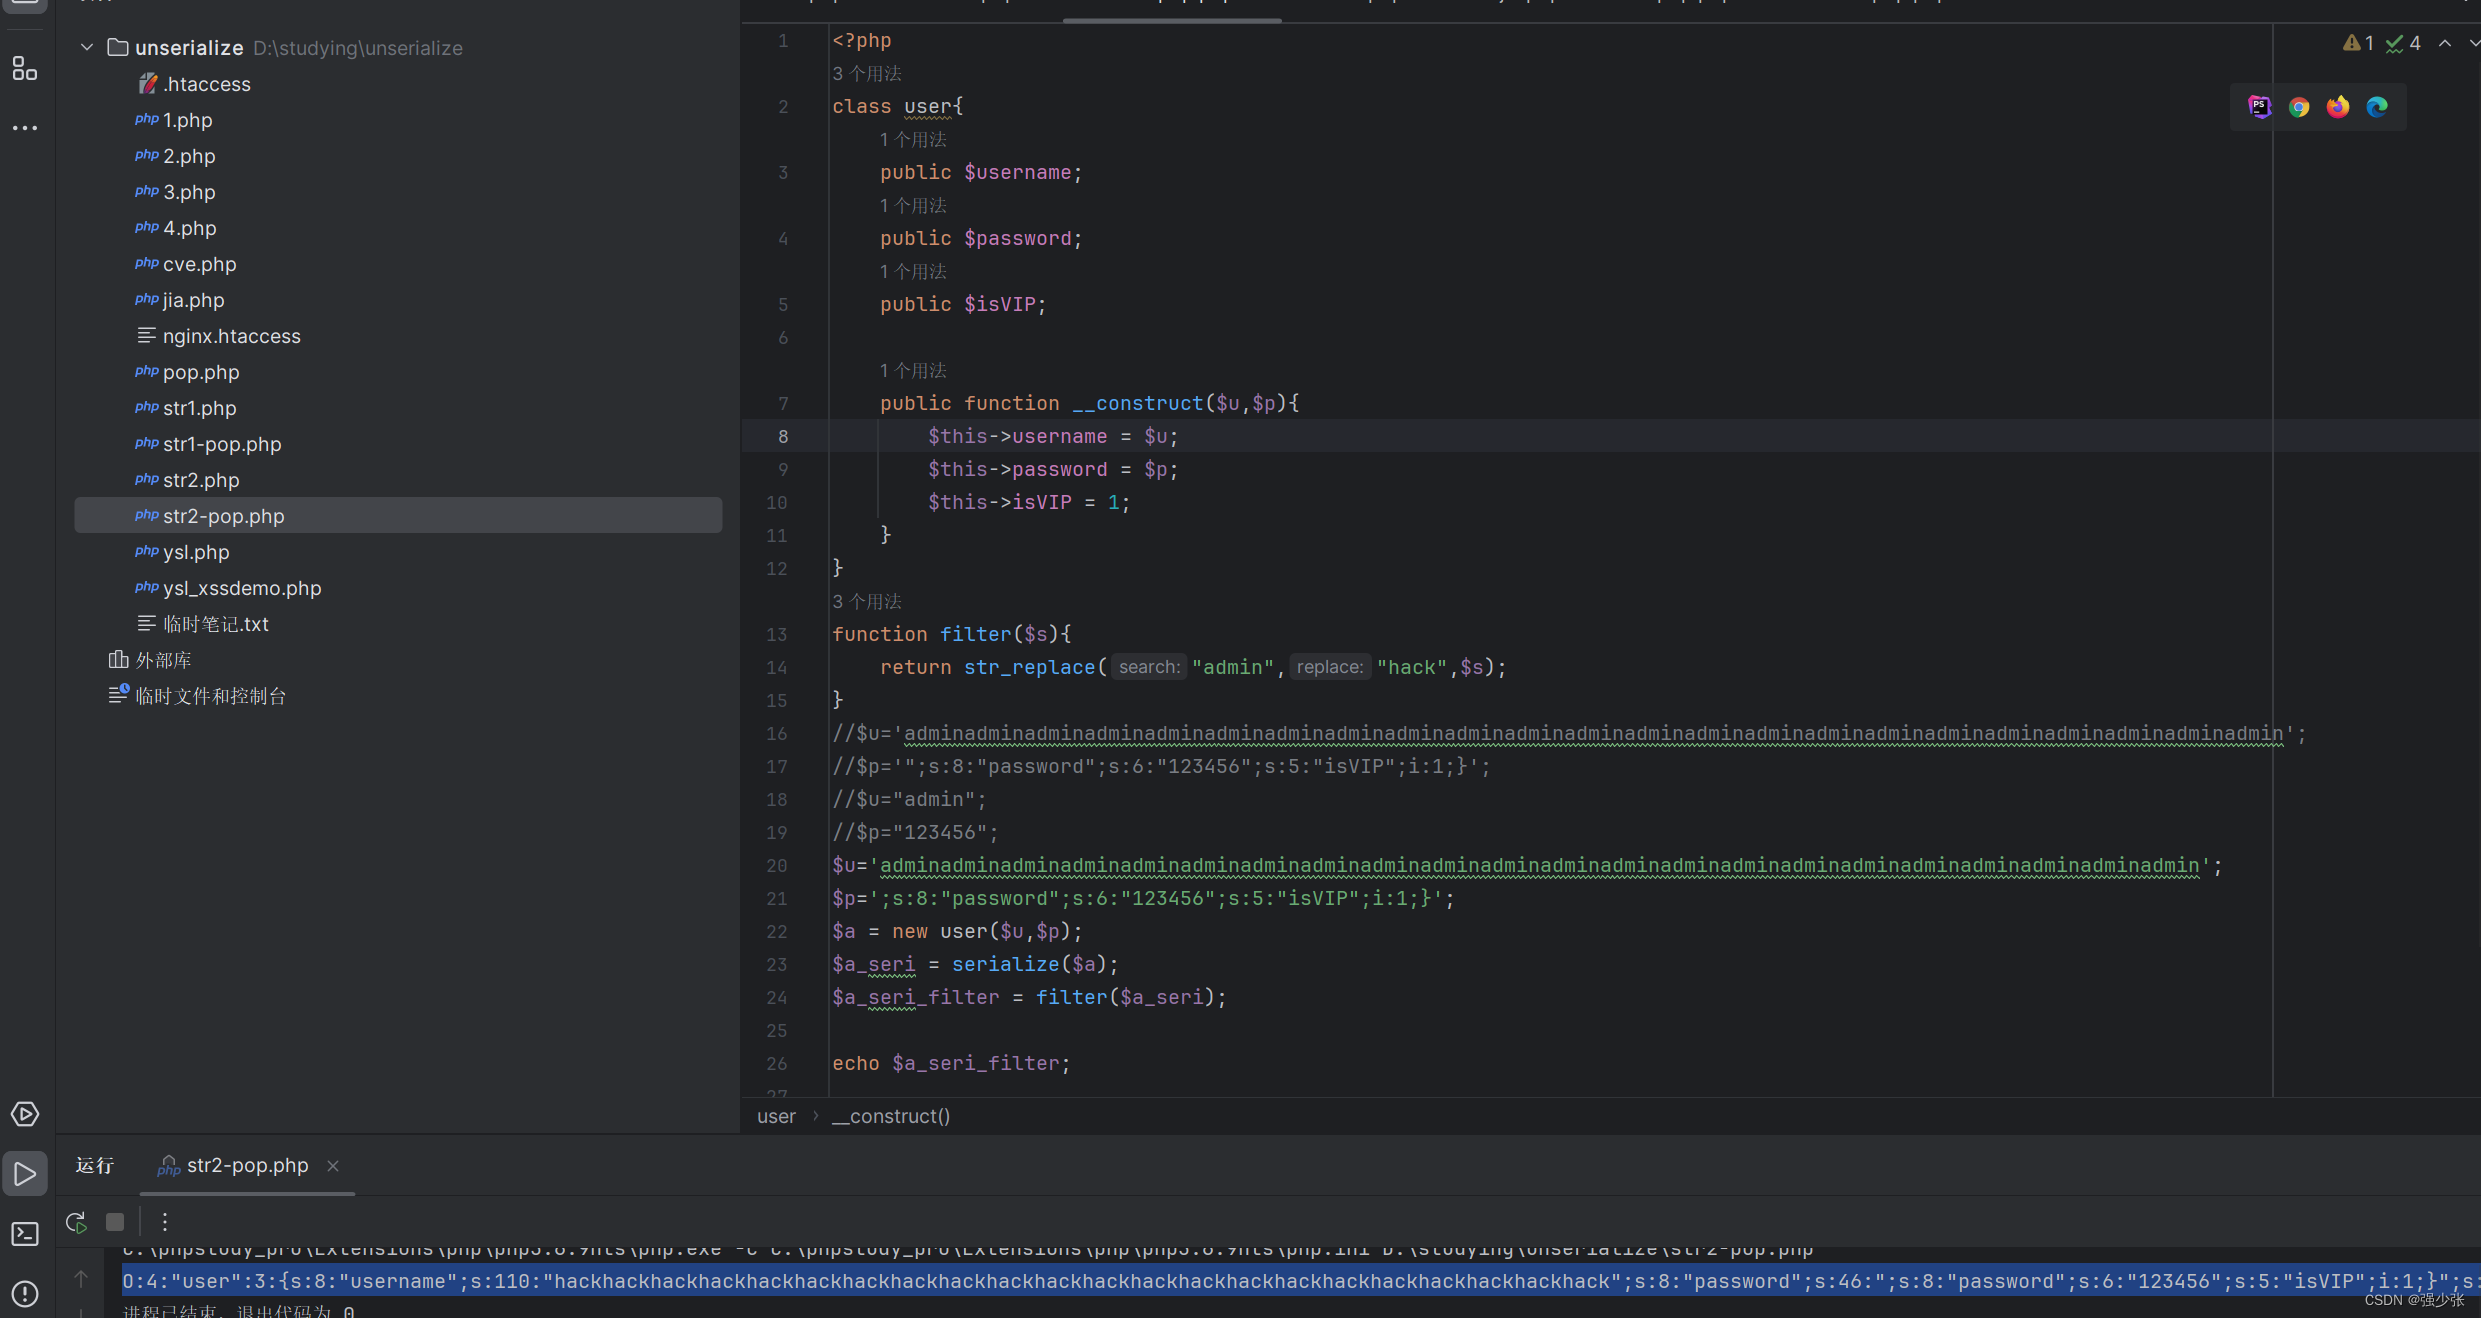Open the page in Chrome browser
The image size is (2481, 1318).
pos(2299,107)
